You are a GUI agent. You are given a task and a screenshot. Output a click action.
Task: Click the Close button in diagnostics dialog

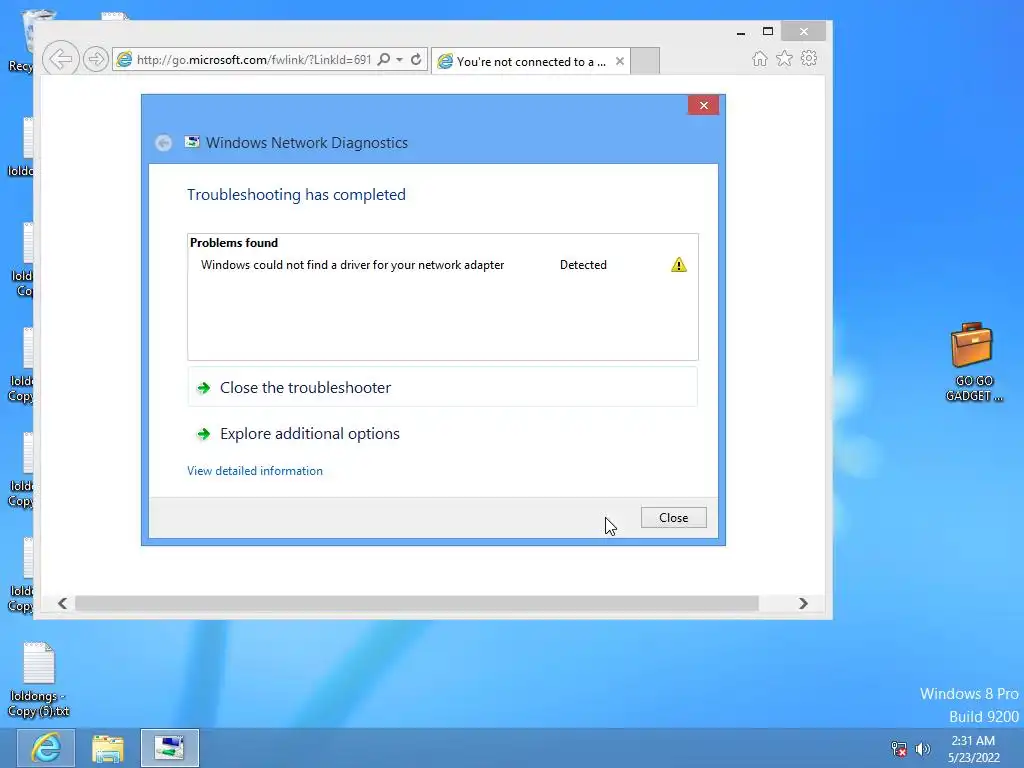point(673,517)
